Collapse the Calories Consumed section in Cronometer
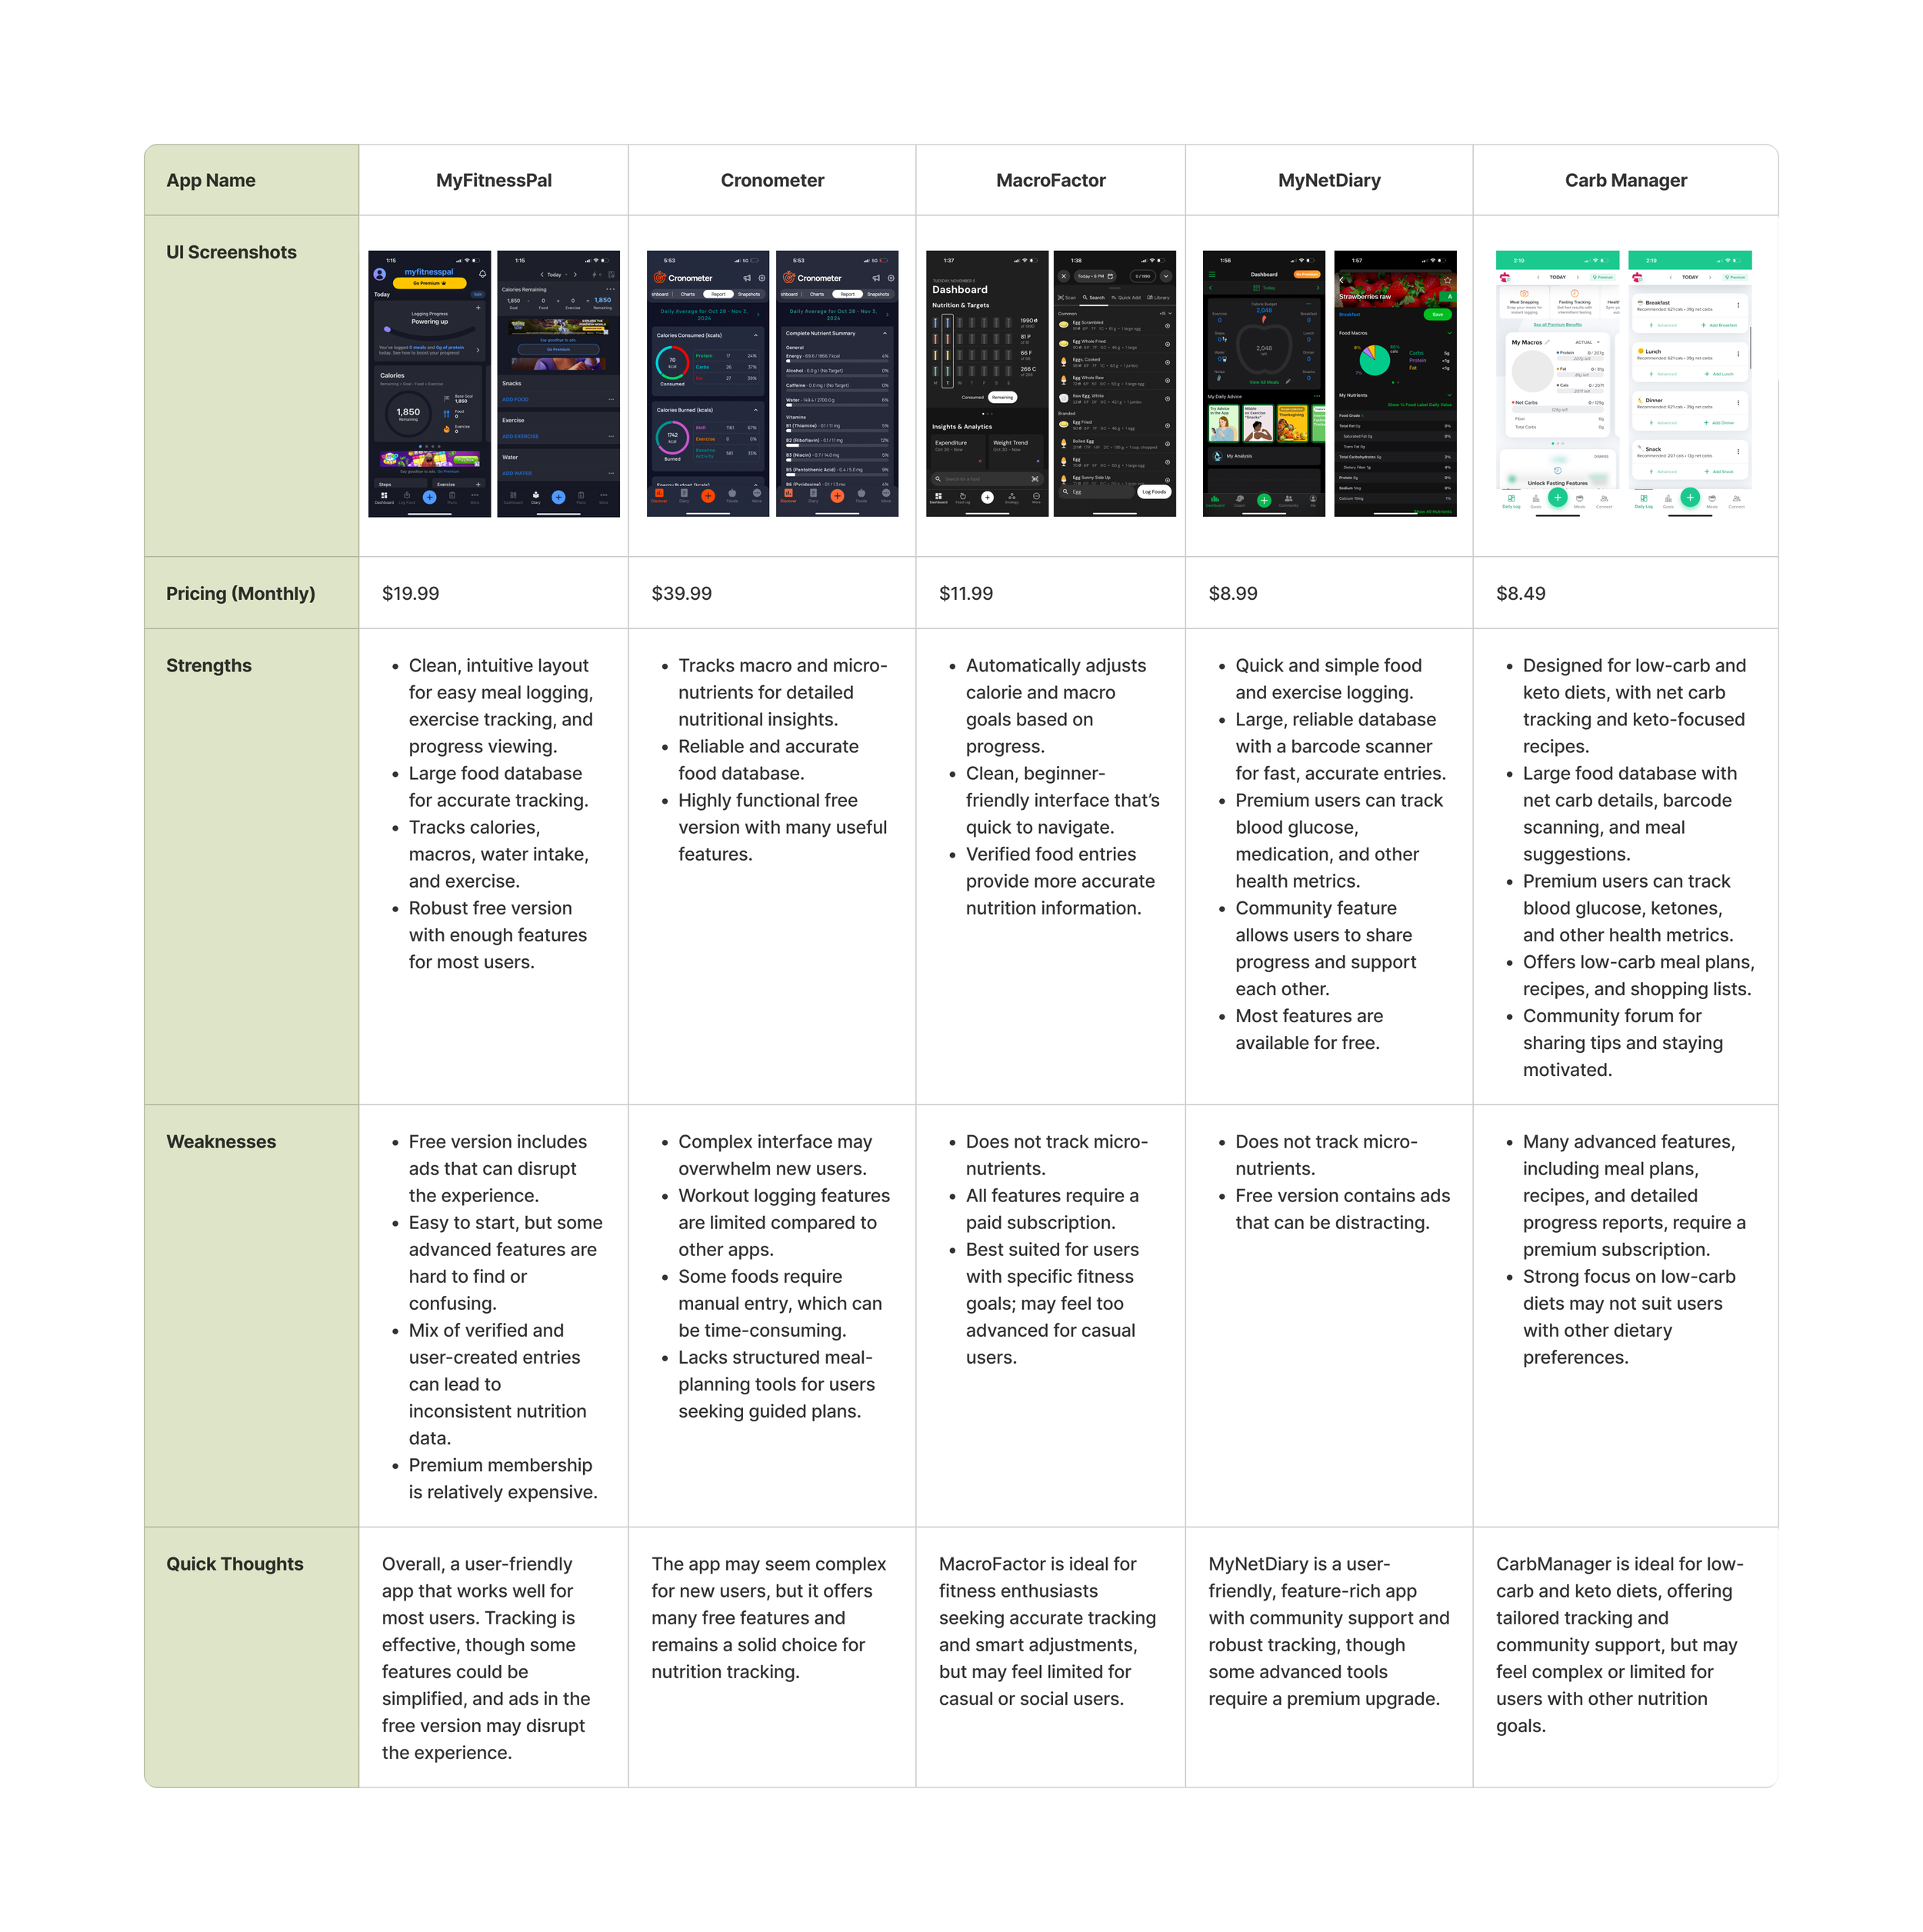 755,336
